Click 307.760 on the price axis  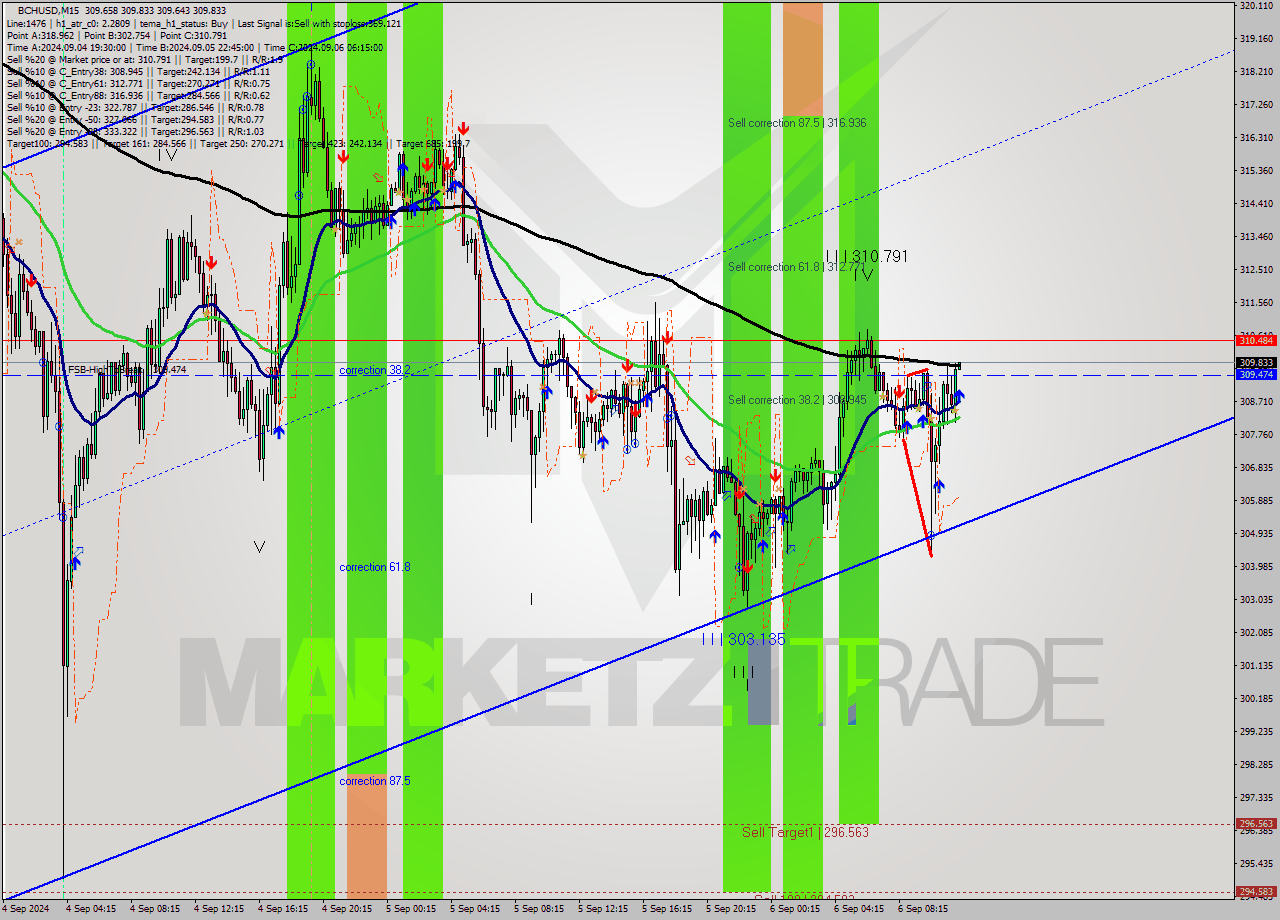click(1256, 435)
